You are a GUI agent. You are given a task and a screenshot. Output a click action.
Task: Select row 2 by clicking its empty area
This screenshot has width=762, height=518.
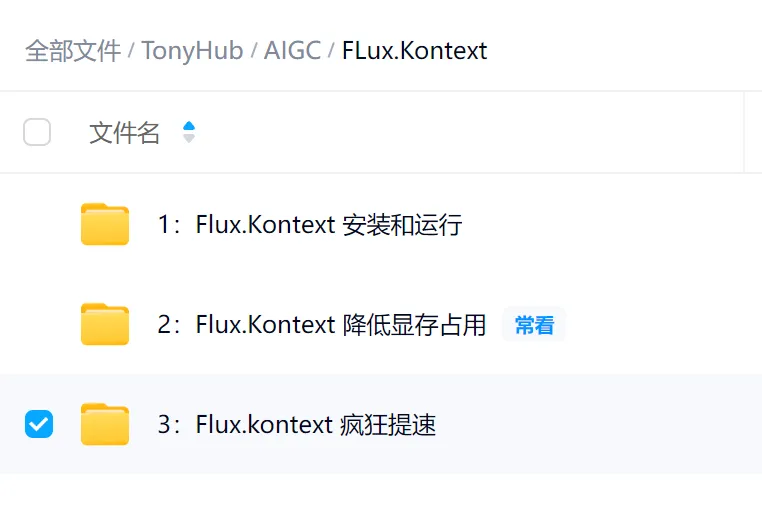pos(663,324)
